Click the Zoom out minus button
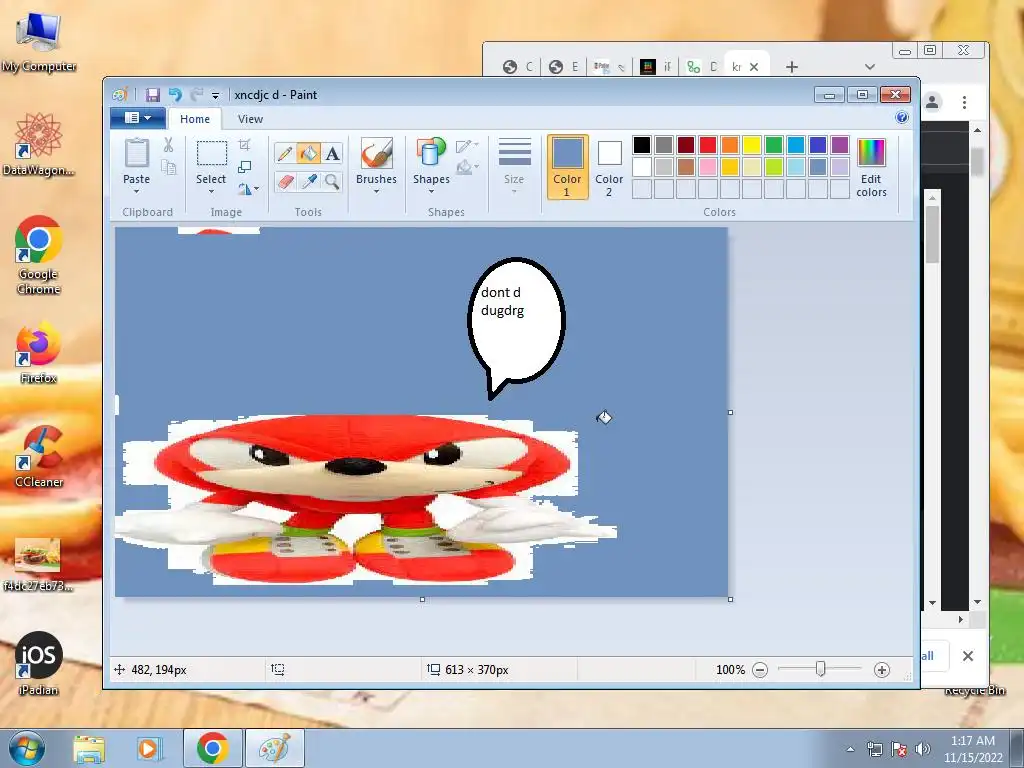Image resolution: width=1024 pixels, height=768 pixels. click(760, 669)
